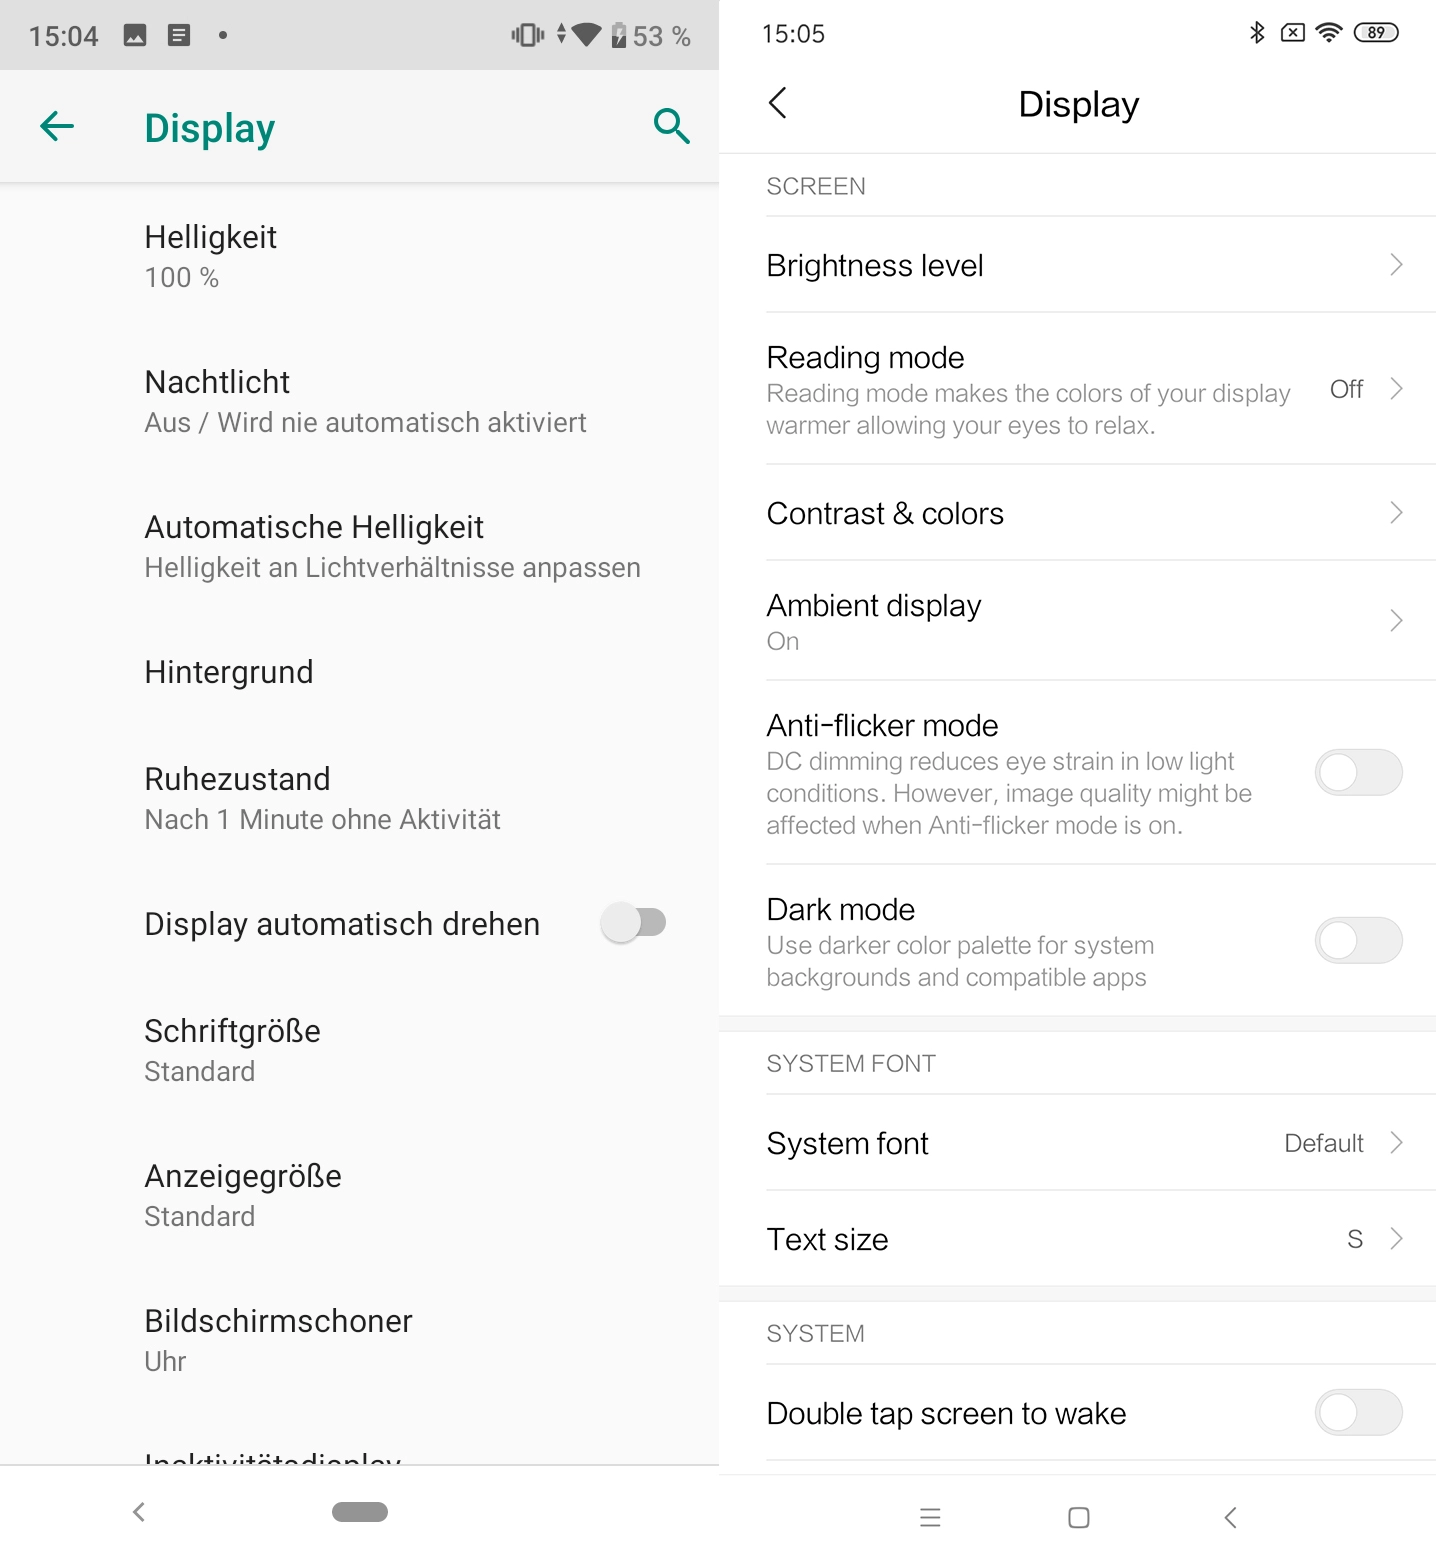
Task: Open System font Default option
Action: coord(1077,1142)
